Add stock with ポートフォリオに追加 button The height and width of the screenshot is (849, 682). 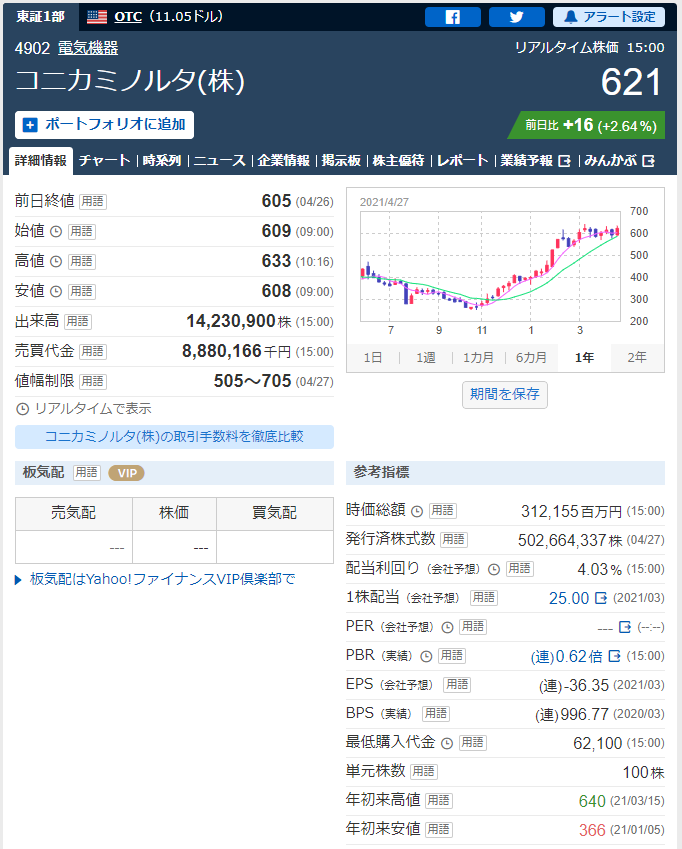pyautogui.click(x=104, y=125)
